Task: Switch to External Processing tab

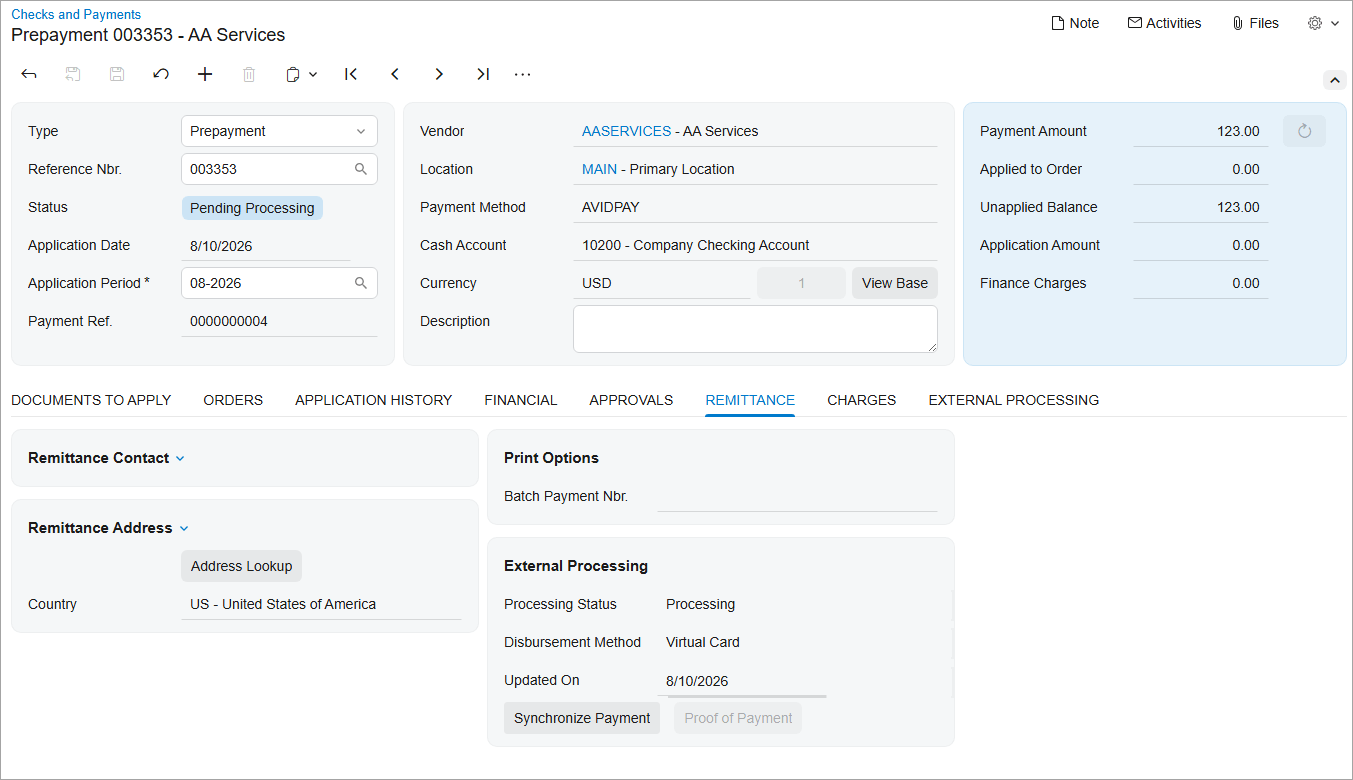Action: coord(1014,400)
